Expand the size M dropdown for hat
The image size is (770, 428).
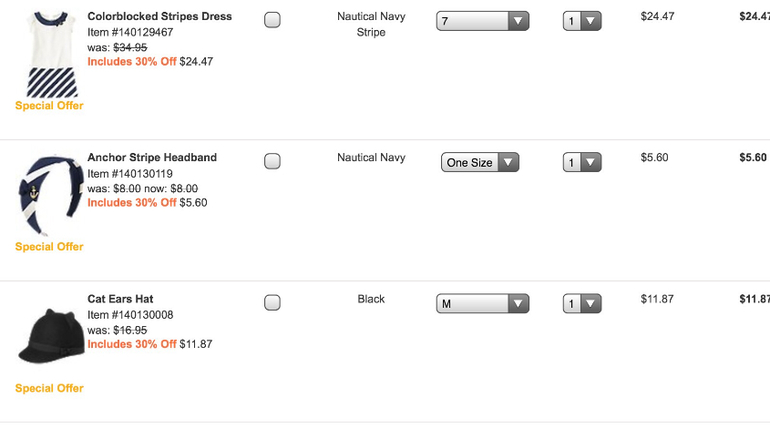click(482, 303)
